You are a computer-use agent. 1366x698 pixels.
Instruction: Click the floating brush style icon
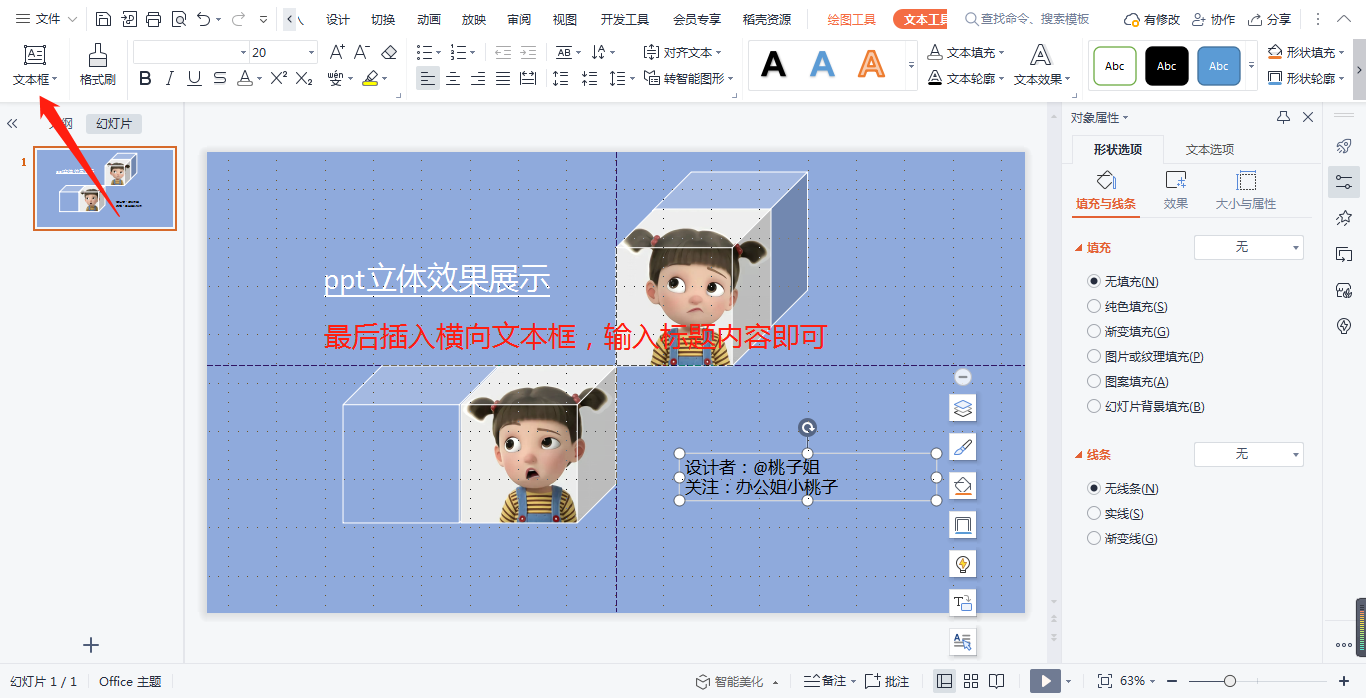pyautogui.click(x=963, y=447)
